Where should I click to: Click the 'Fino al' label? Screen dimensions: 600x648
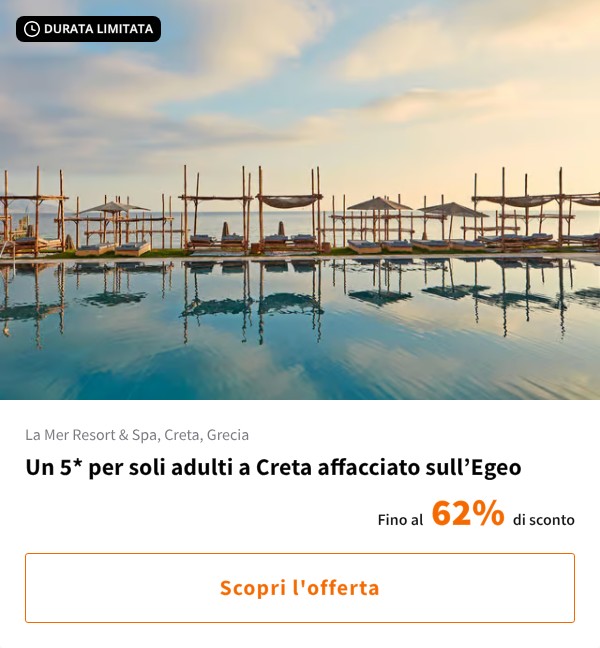click(x=400, y=520)
